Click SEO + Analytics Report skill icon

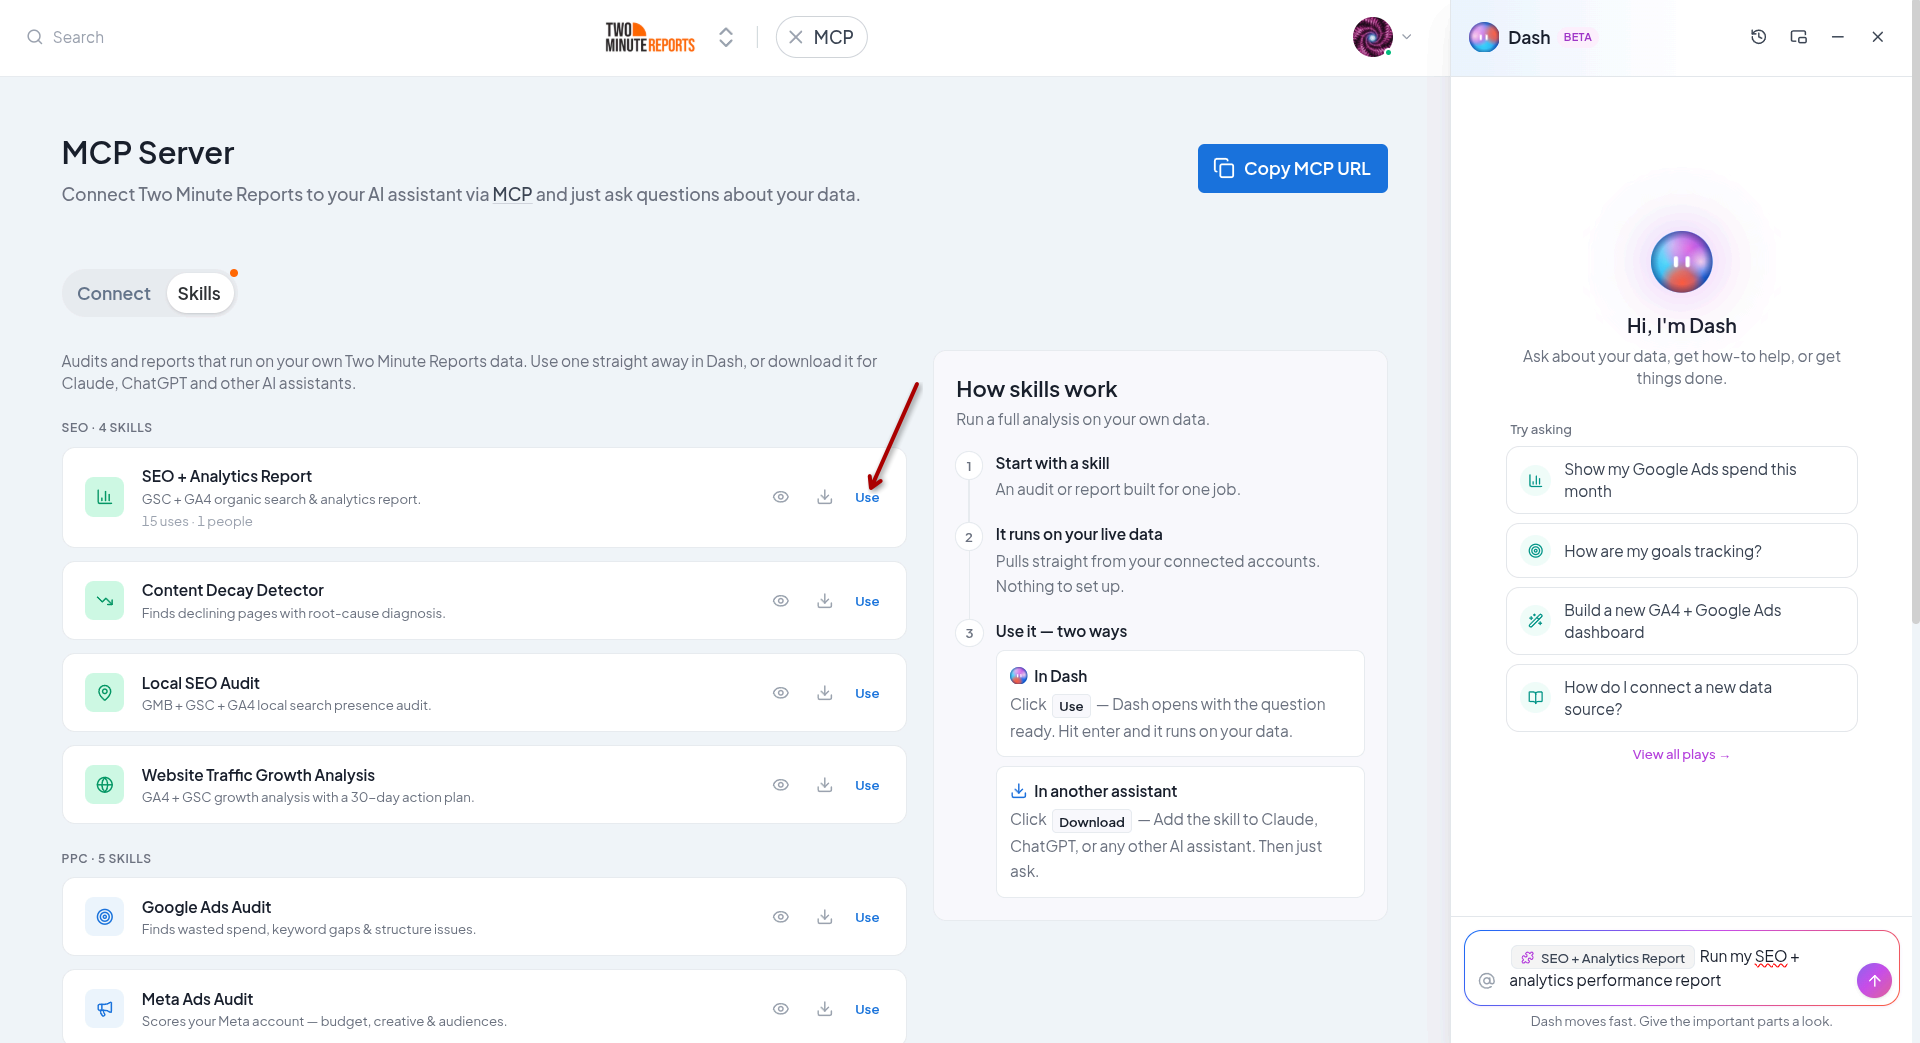(x=104, y=497)
